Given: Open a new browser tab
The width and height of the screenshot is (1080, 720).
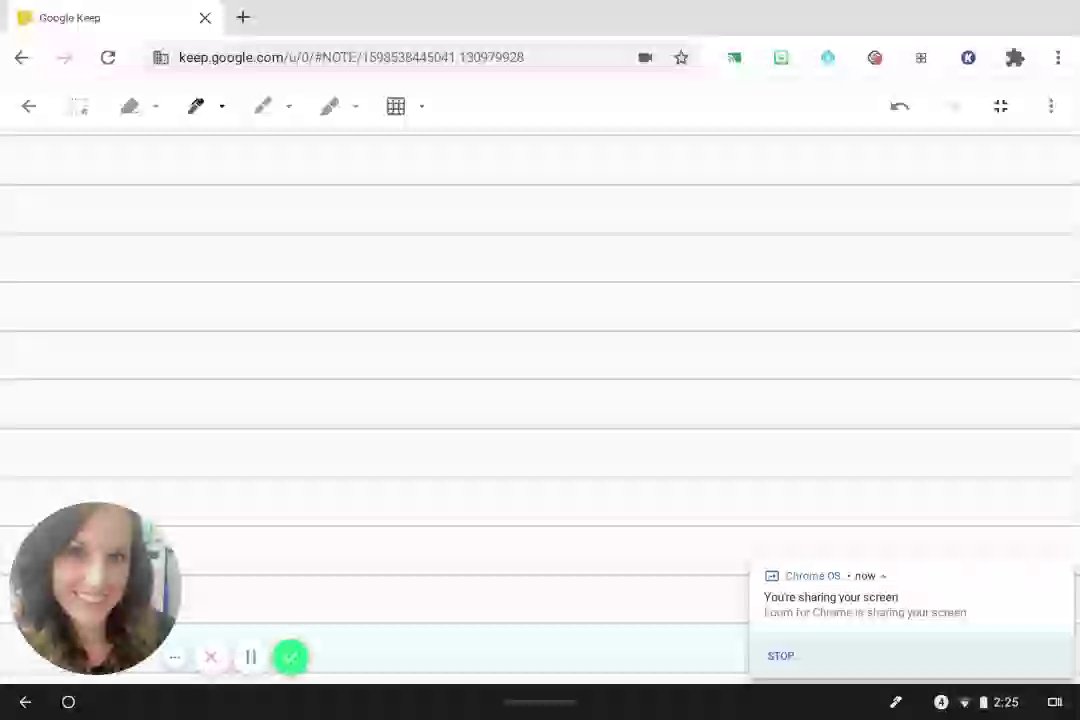Looking at the screenshot, I should click(x=243, y=17).
